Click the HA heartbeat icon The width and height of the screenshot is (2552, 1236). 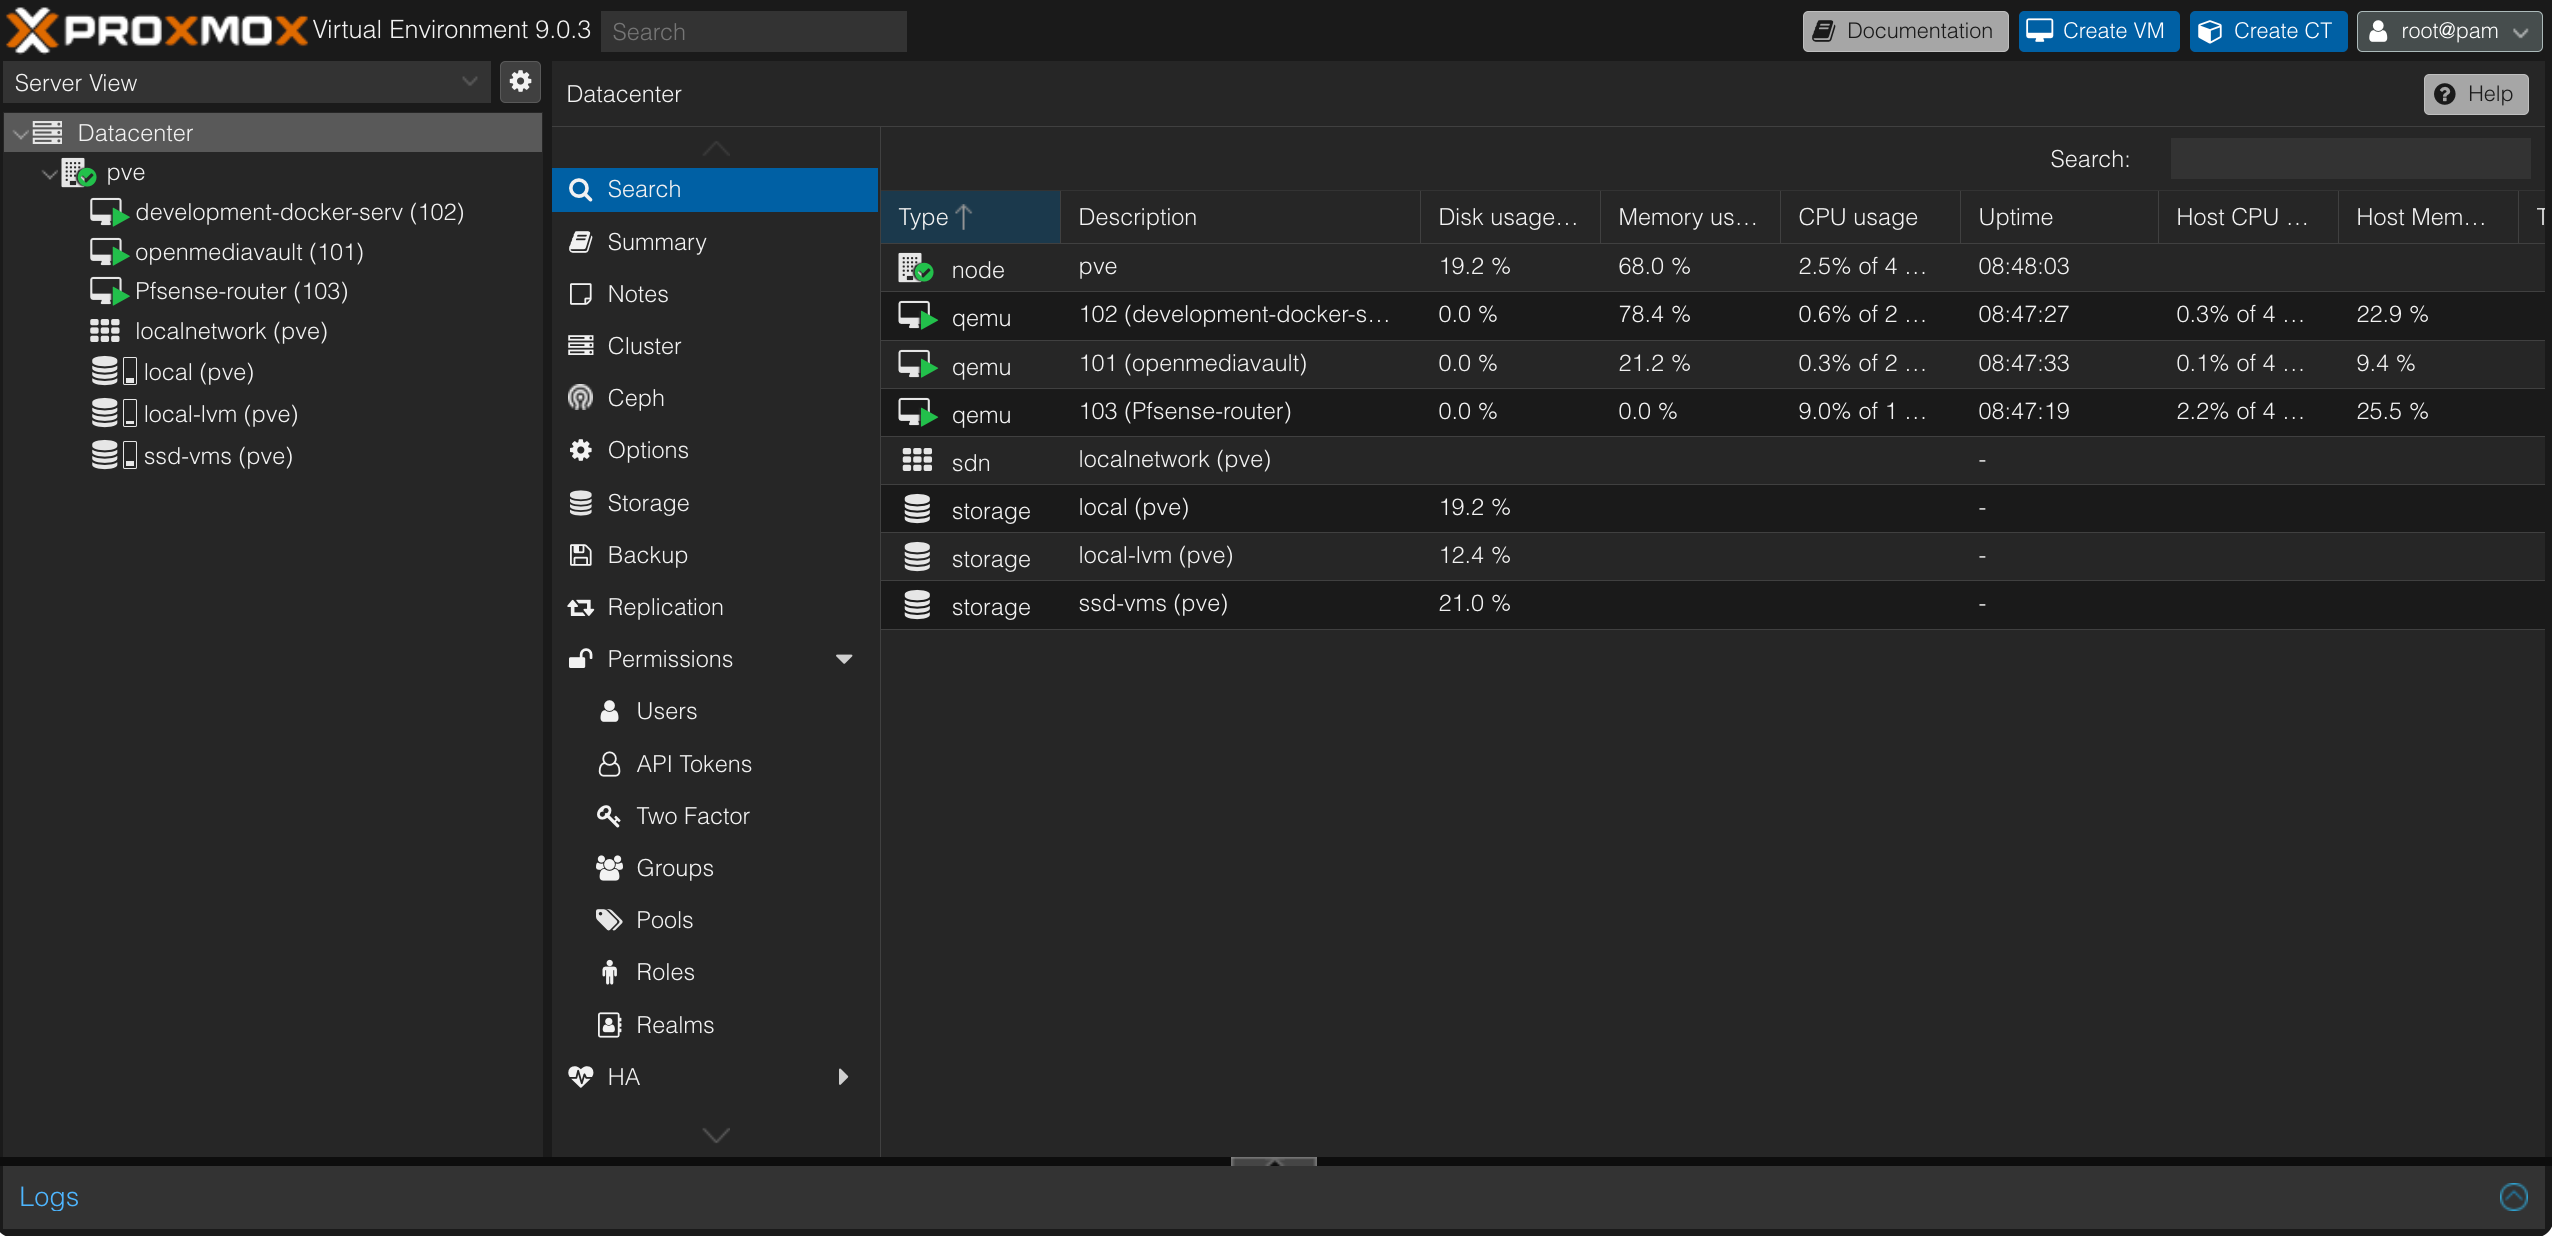tap(580, 1077)
